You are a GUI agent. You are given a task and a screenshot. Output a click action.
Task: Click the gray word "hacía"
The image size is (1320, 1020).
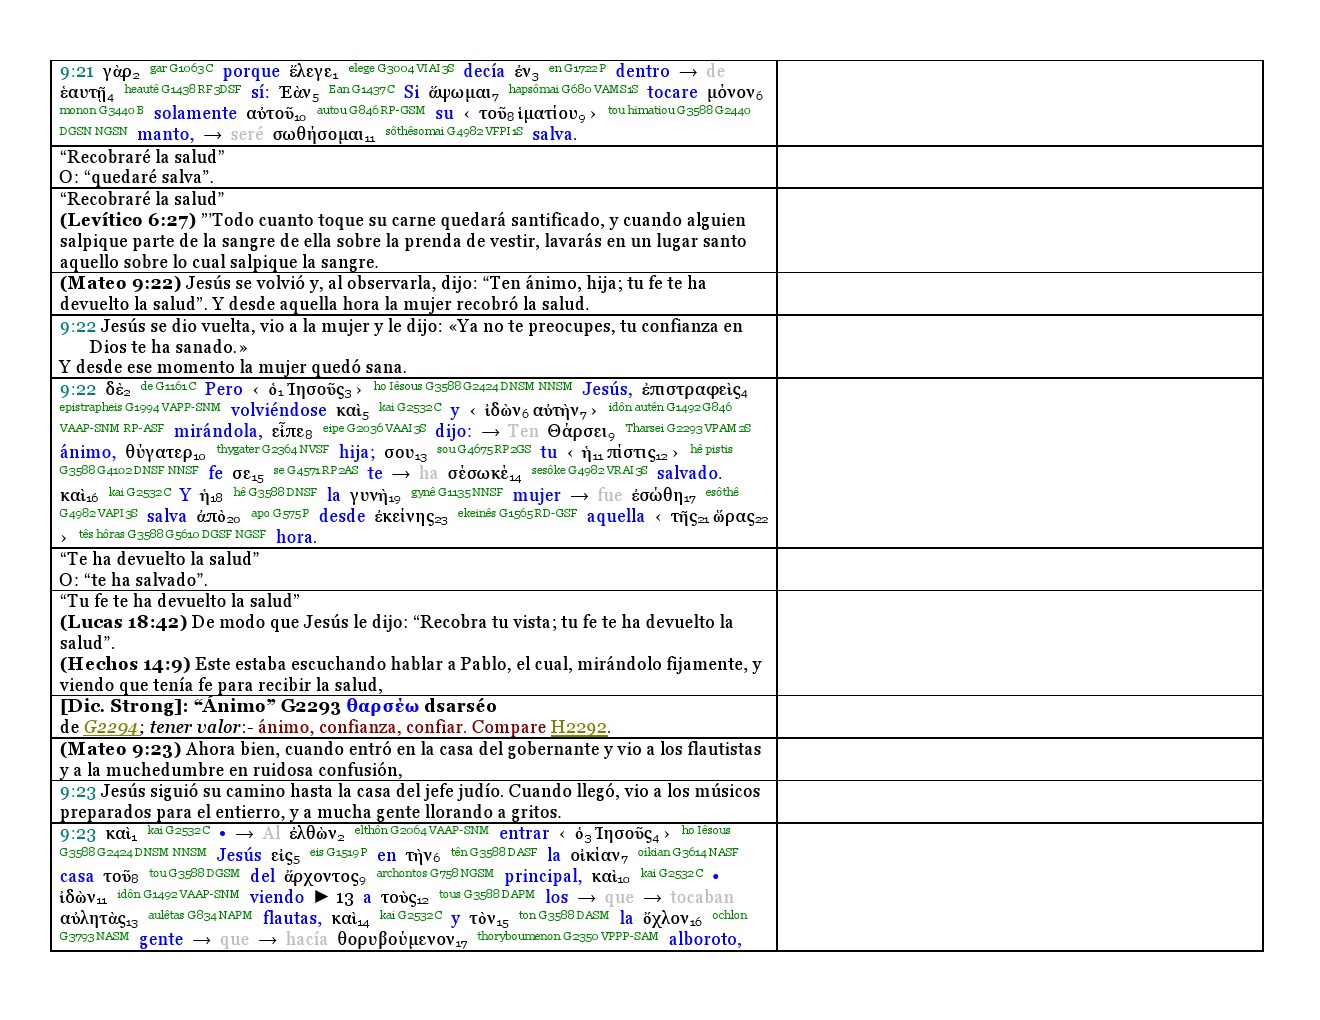coord(306,940)
